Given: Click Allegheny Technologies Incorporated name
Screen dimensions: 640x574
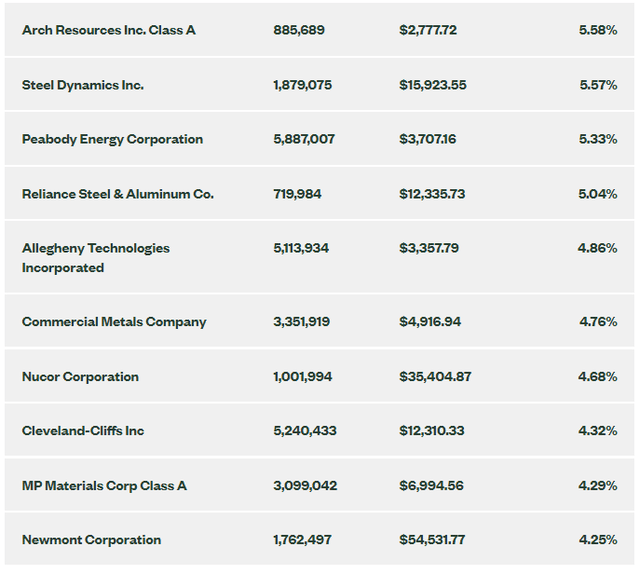Looking at the screenshot, I should click(x=96, y=258).
